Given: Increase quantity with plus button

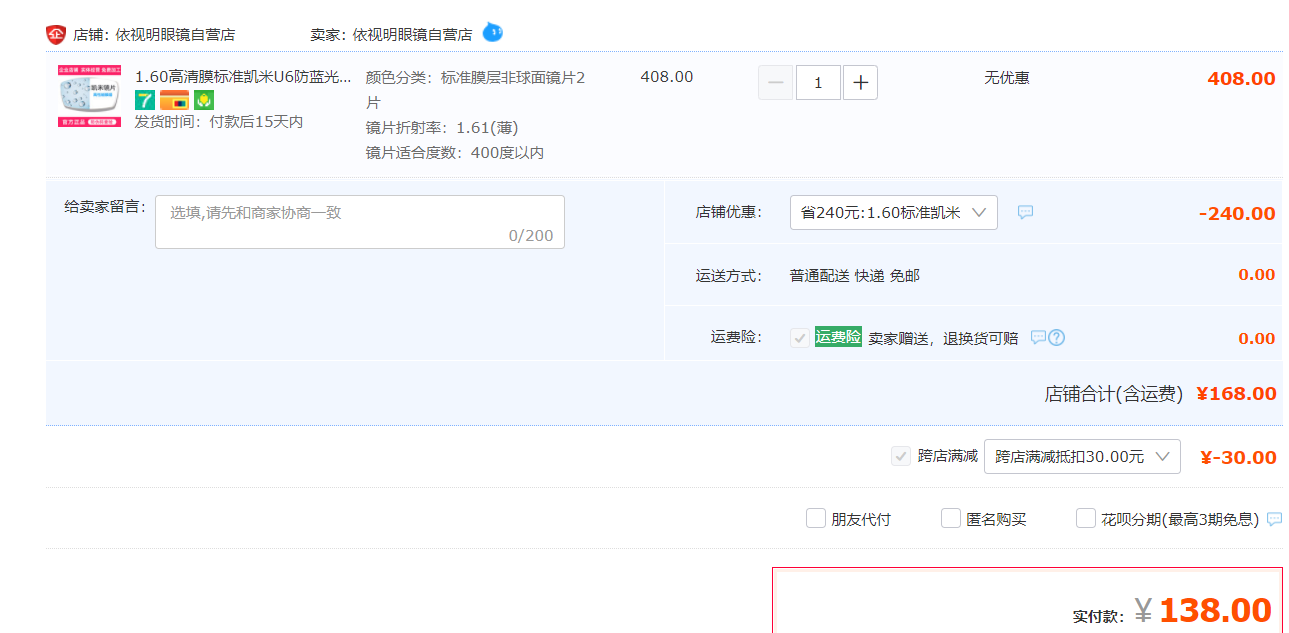Looking at the screenshot, I should pos(860,82).
